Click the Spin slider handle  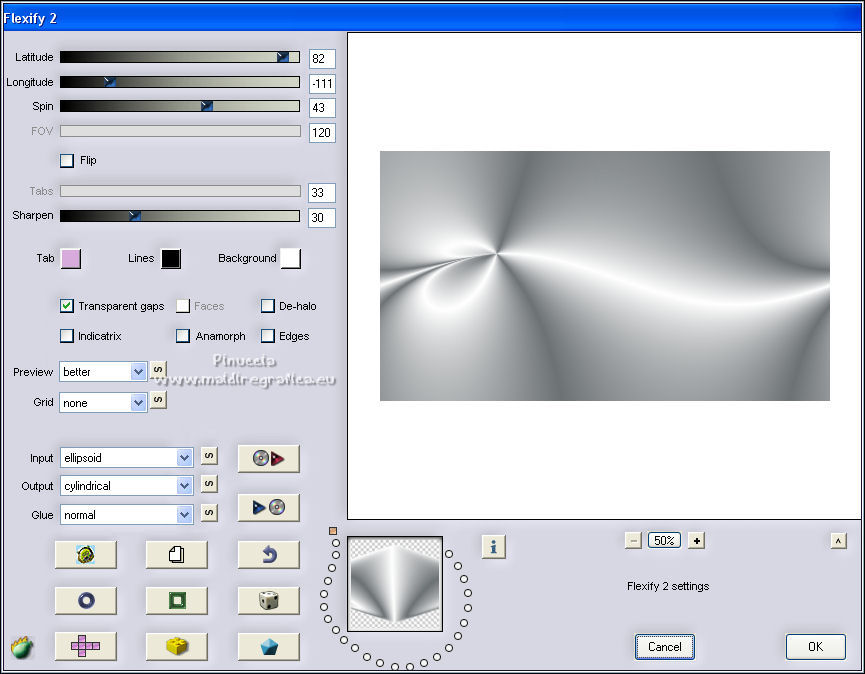(206, 106)
